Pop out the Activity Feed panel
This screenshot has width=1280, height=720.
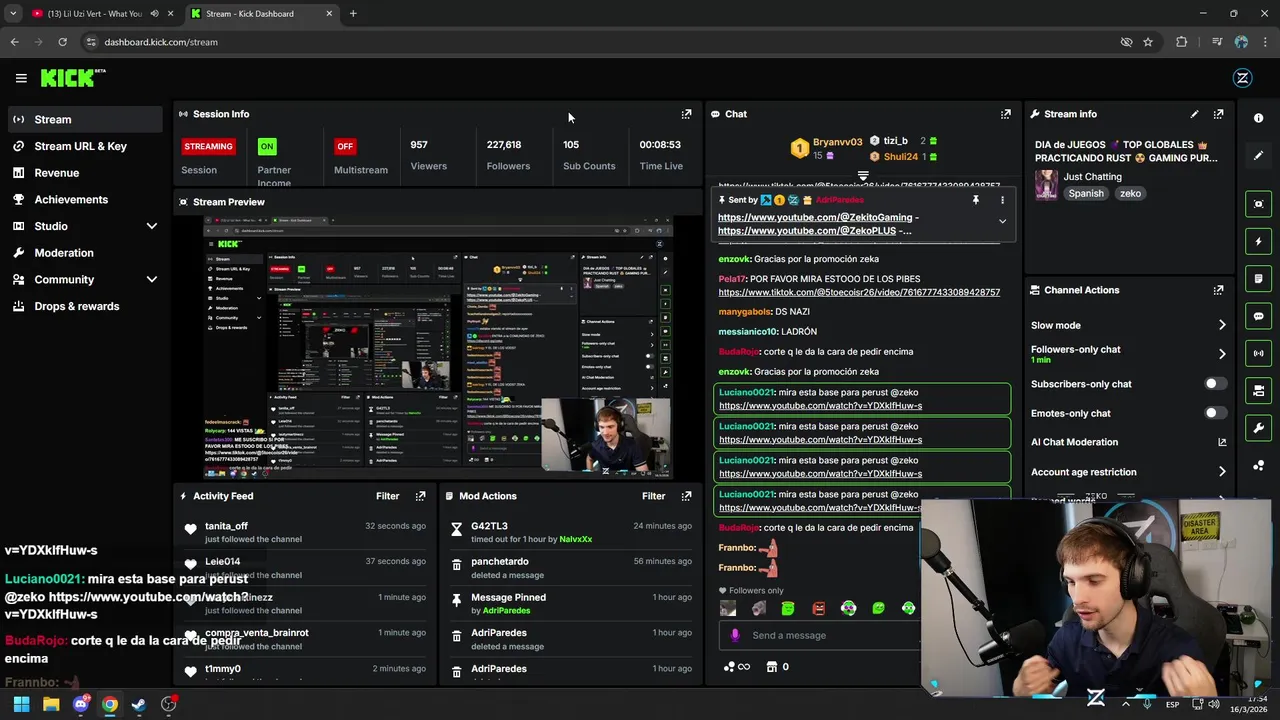point(420,496)
